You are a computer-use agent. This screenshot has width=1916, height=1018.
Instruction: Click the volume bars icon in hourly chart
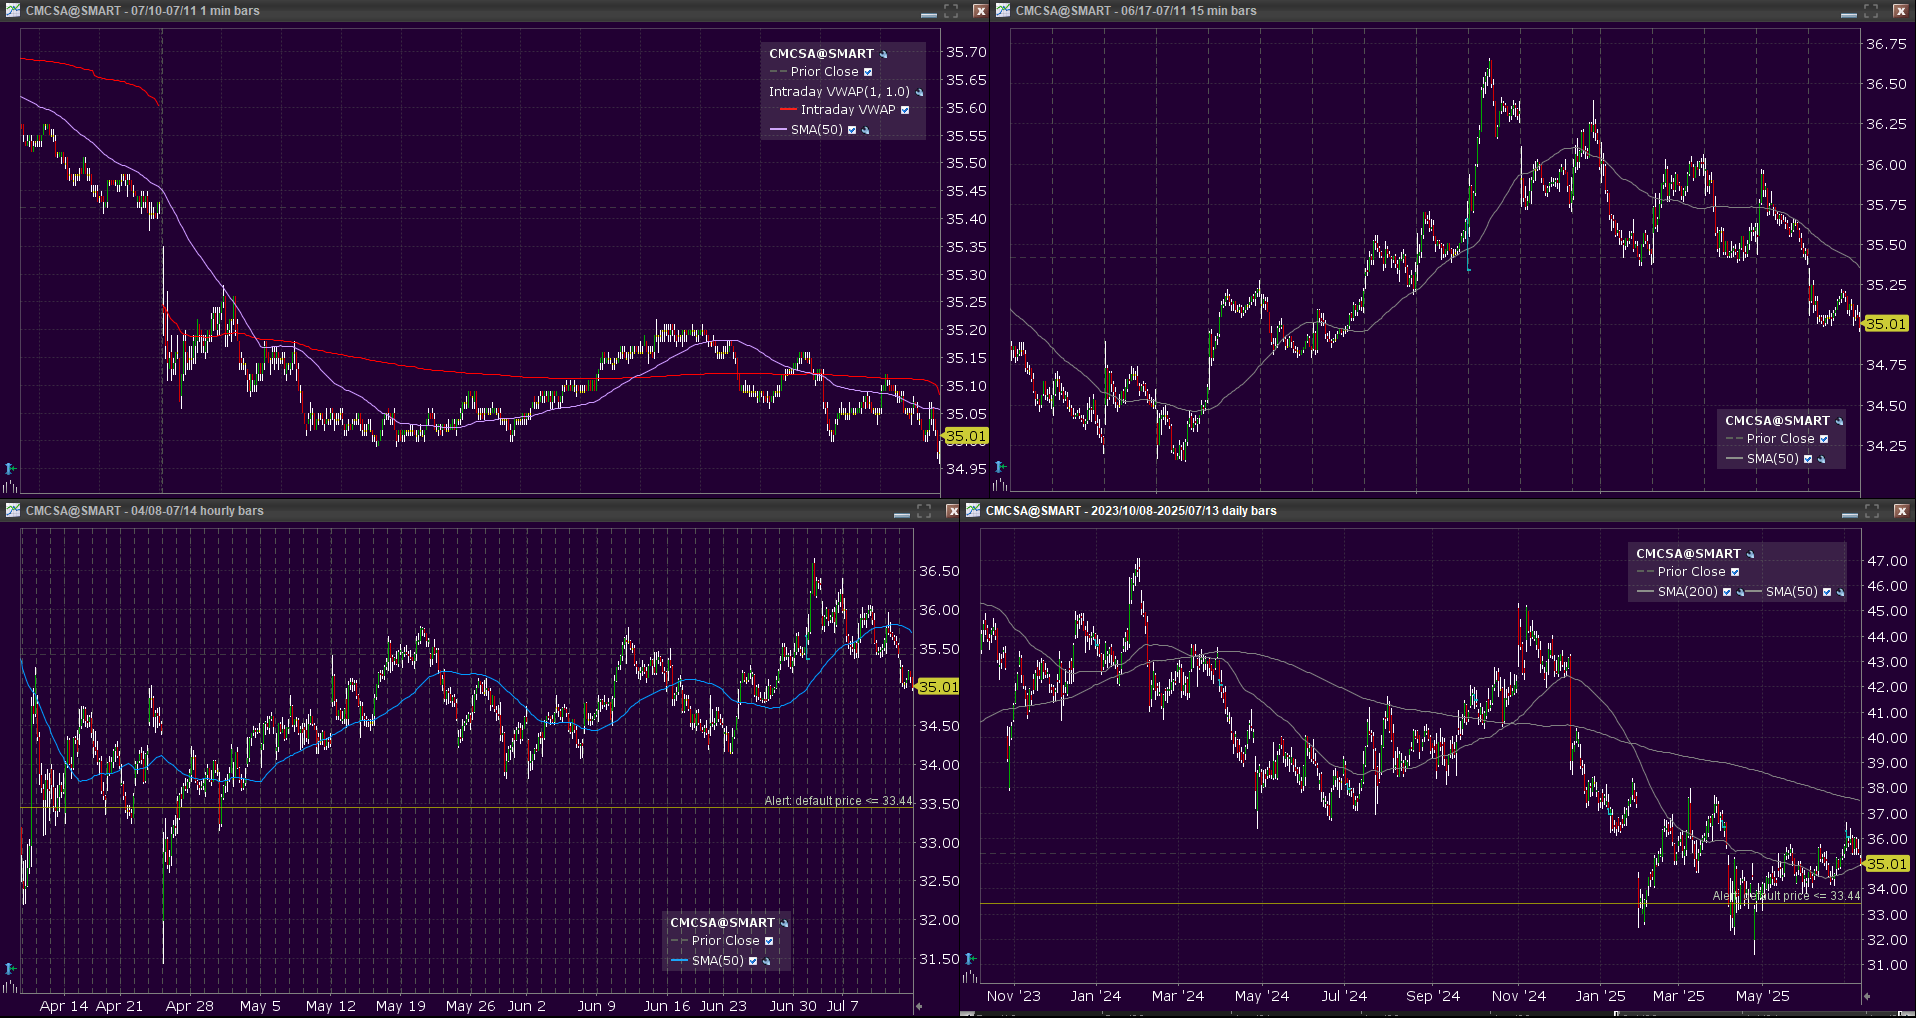coord(10,986)
